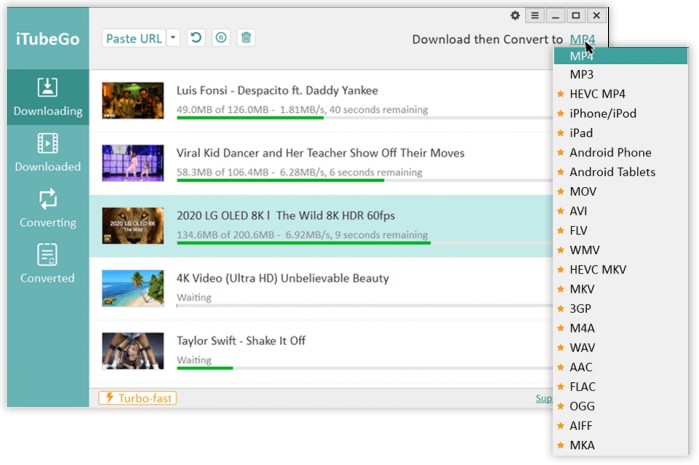Viewport: 699px width, 465px height.
Task: Choose iPhone/iPod format
Action: (620, 114)
